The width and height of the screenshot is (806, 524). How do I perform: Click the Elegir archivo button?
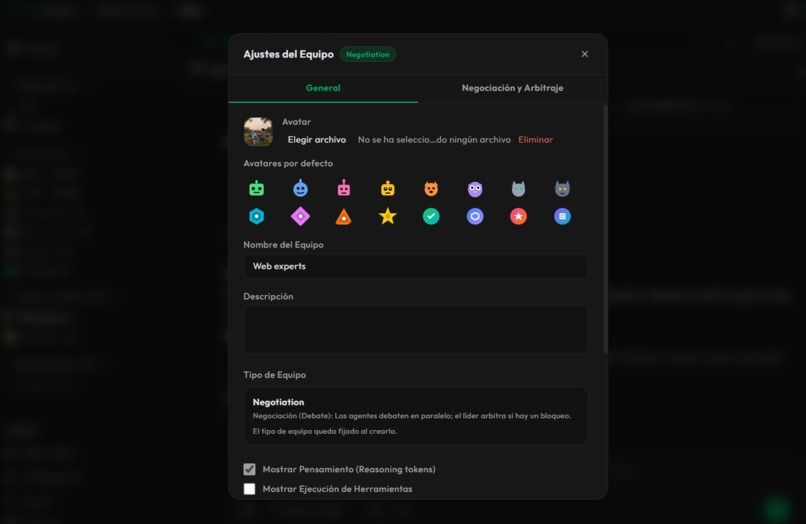click(317, 139)
